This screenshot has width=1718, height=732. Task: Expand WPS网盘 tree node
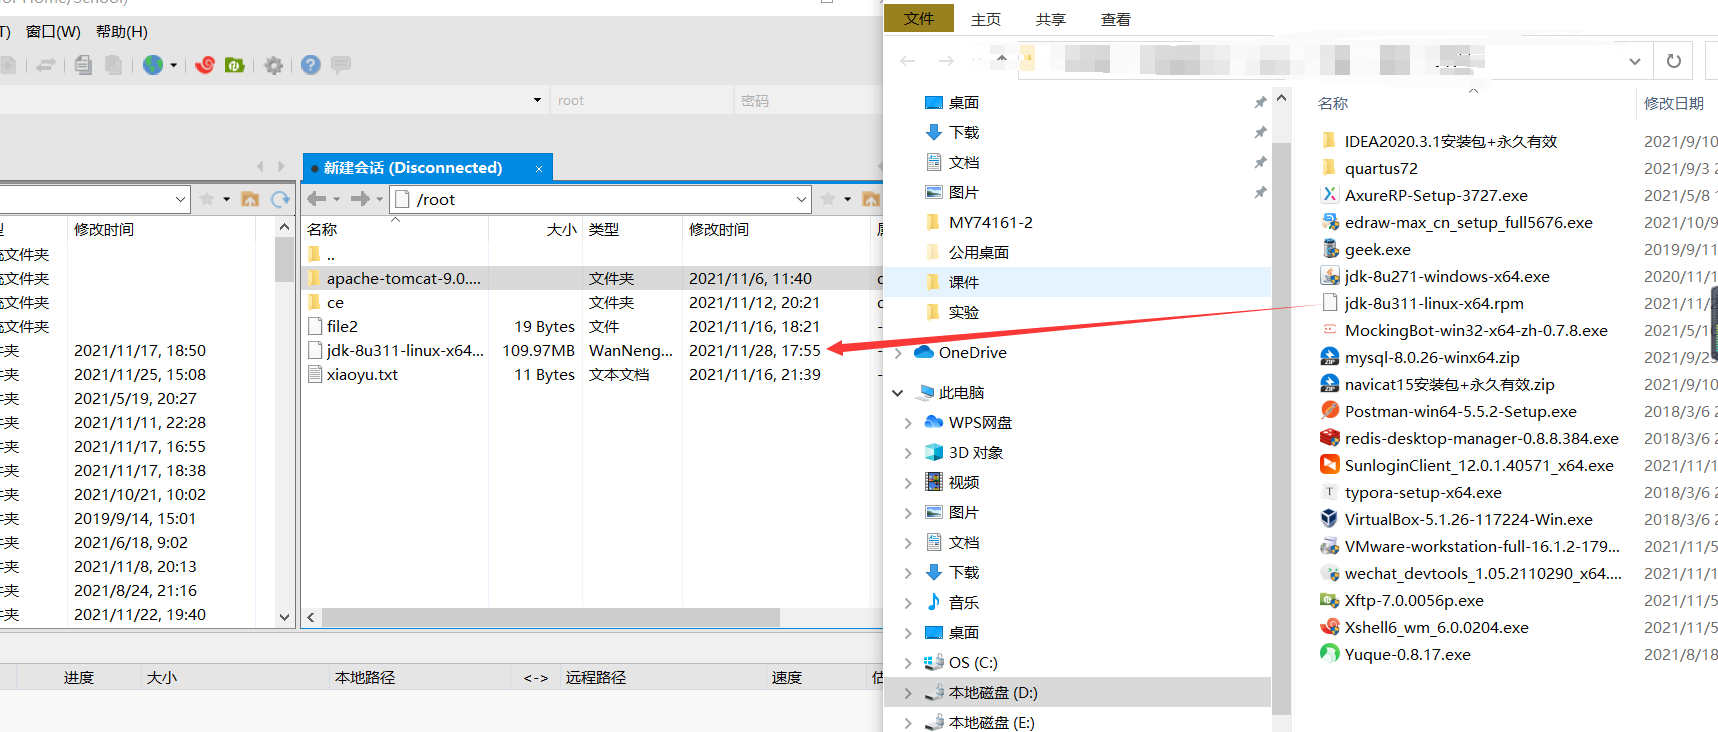point(908,422)
